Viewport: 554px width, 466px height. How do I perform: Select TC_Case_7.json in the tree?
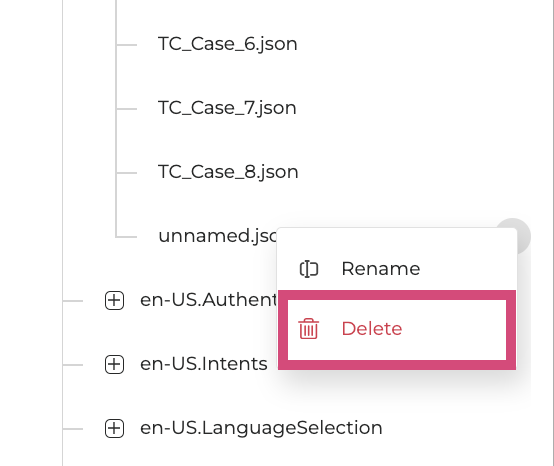tap(227, 108)
